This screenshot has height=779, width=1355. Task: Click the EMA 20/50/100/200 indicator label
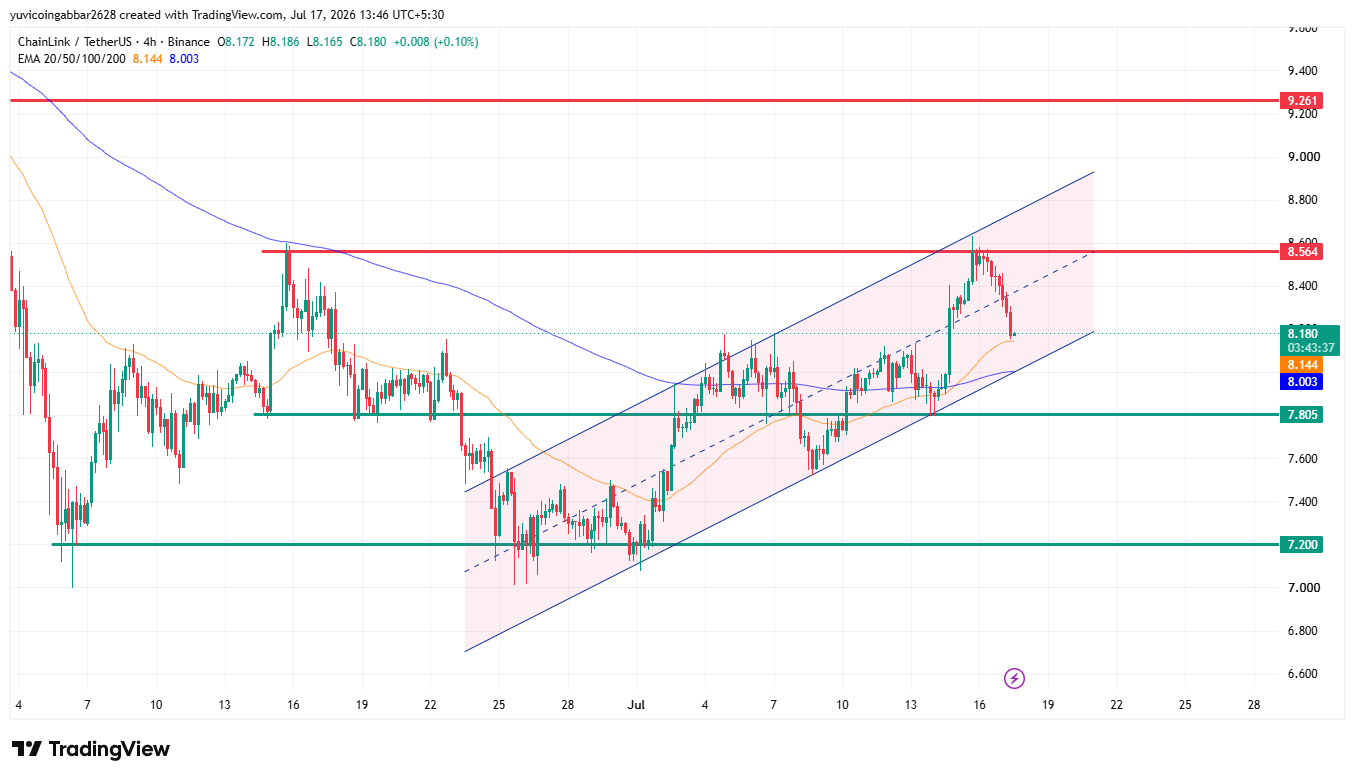[71, 59]
